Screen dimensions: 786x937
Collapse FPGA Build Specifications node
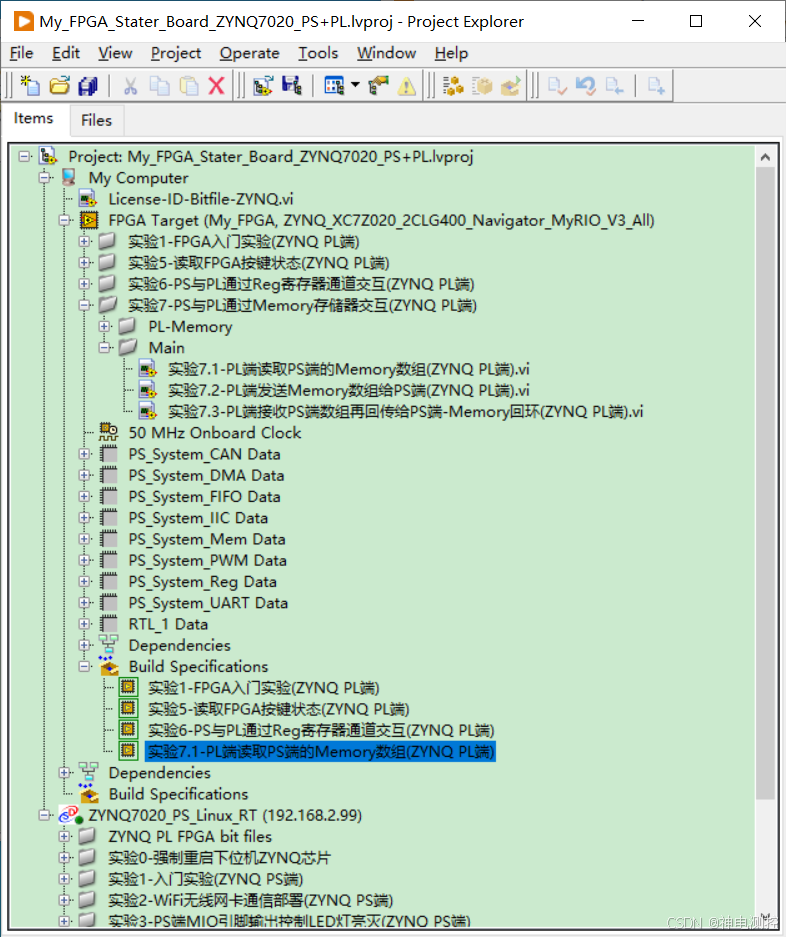pos(84,666)
